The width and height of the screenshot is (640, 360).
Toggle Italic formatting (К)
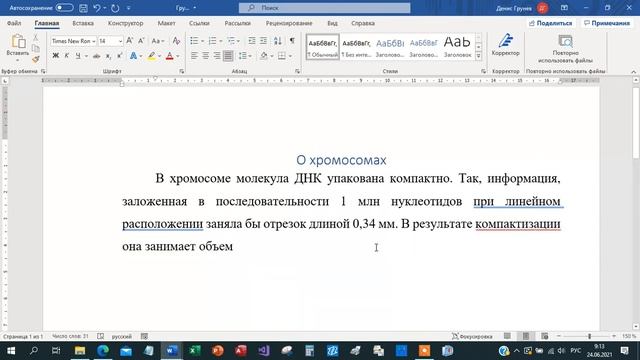coord(67,56)
